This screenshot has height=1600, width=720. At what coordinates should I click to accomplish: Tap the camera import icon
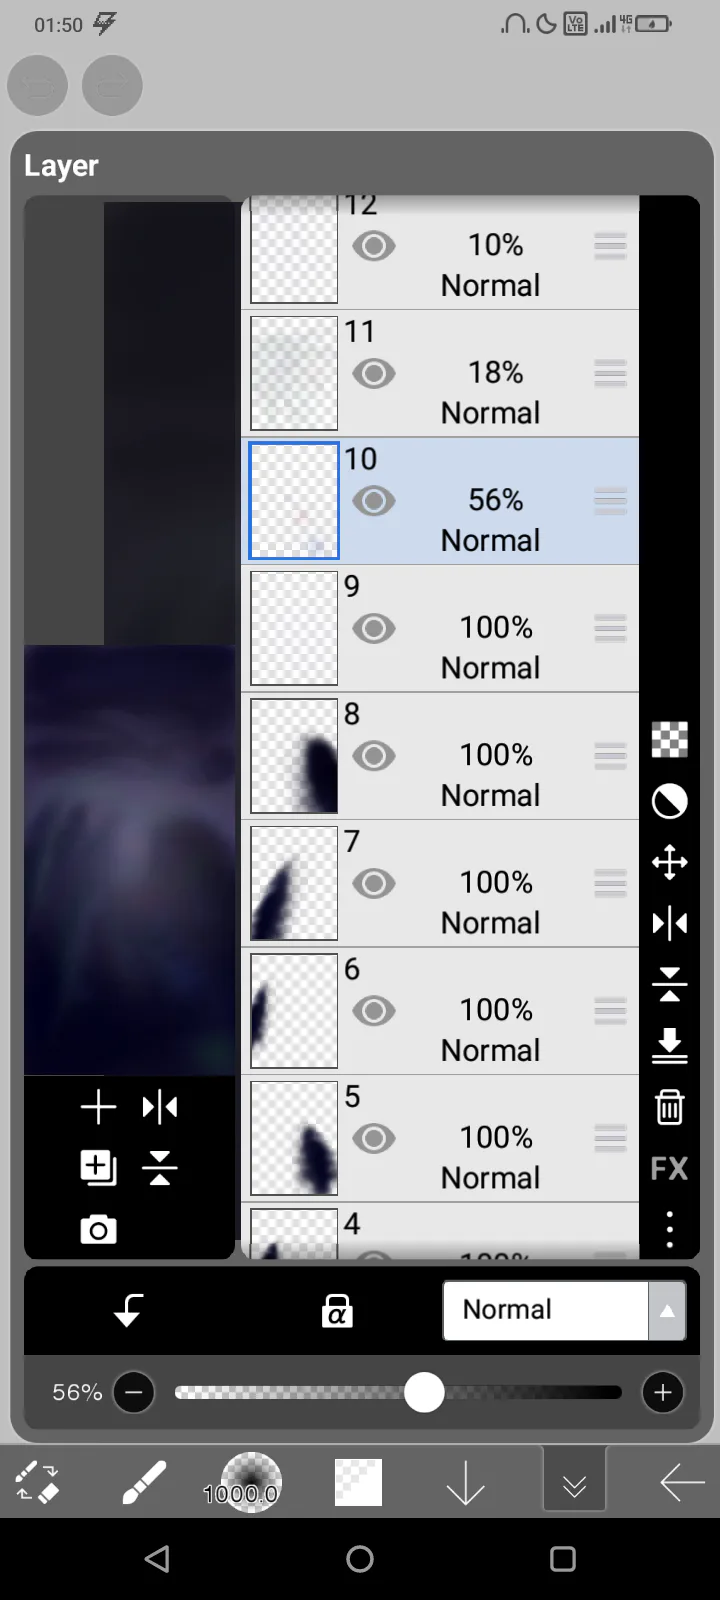coord(98,1229)
